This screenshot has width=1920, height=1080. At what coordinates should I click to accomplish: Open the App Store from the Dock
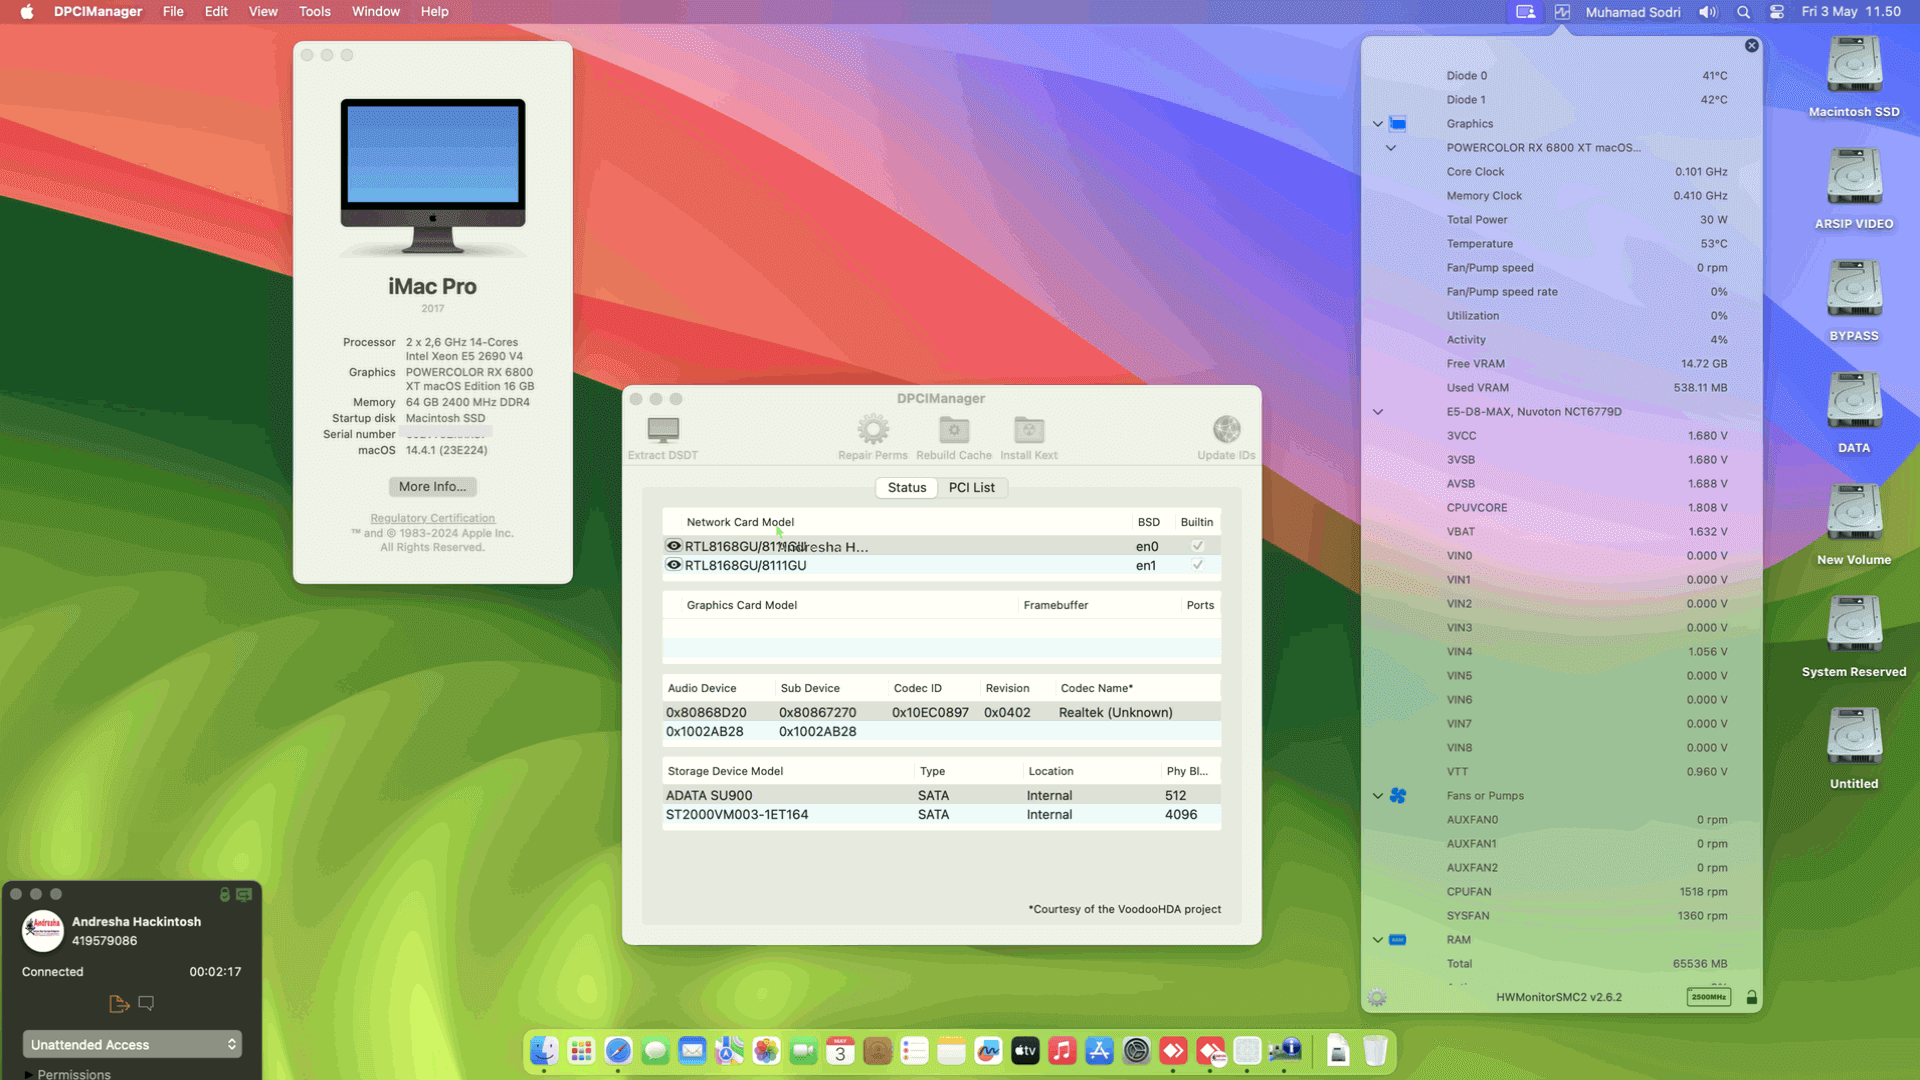(1099, 1051)
